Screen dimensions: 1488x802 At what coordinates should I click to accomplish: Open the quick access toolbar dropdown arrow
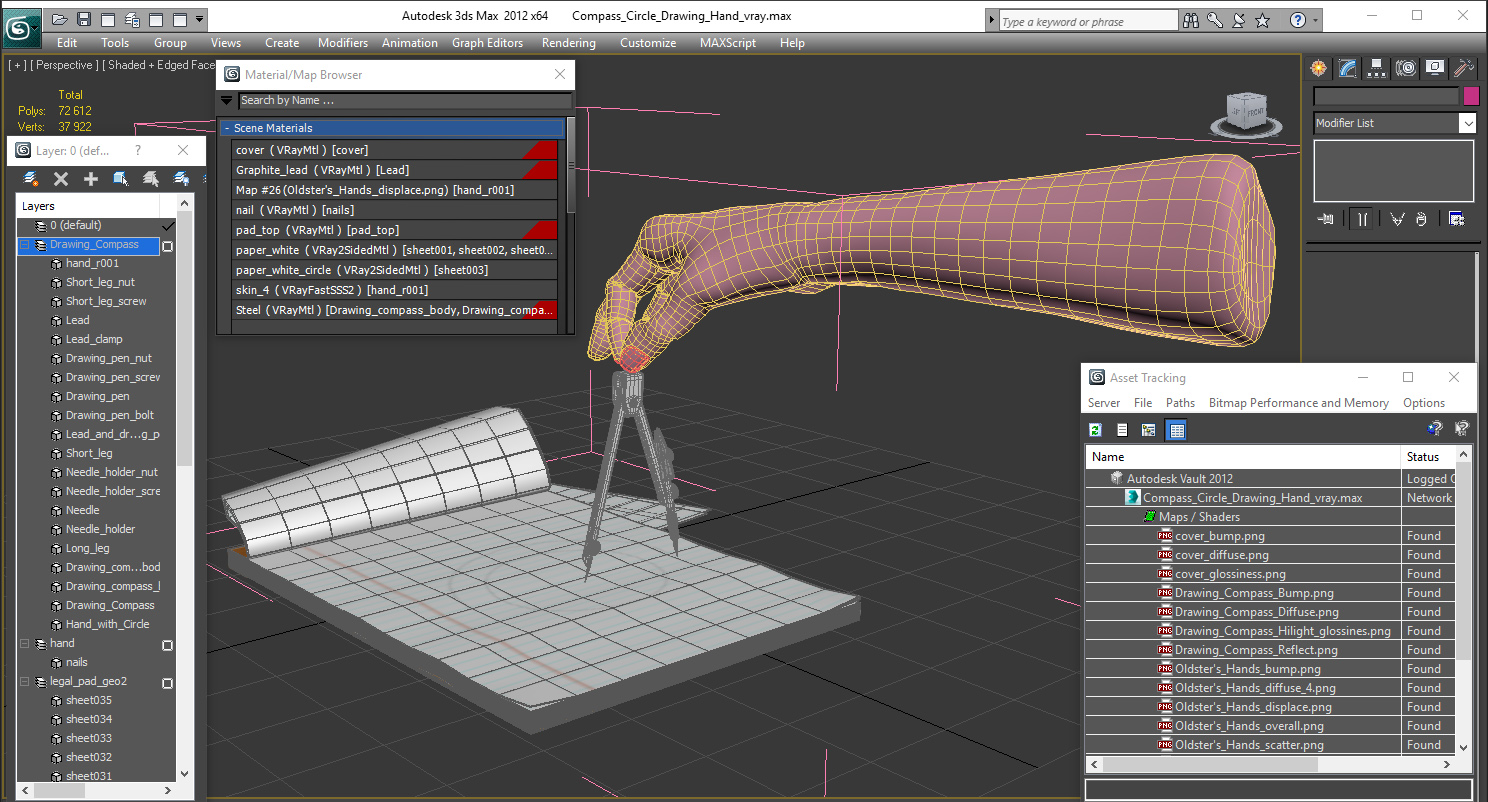tap(200, 19)
